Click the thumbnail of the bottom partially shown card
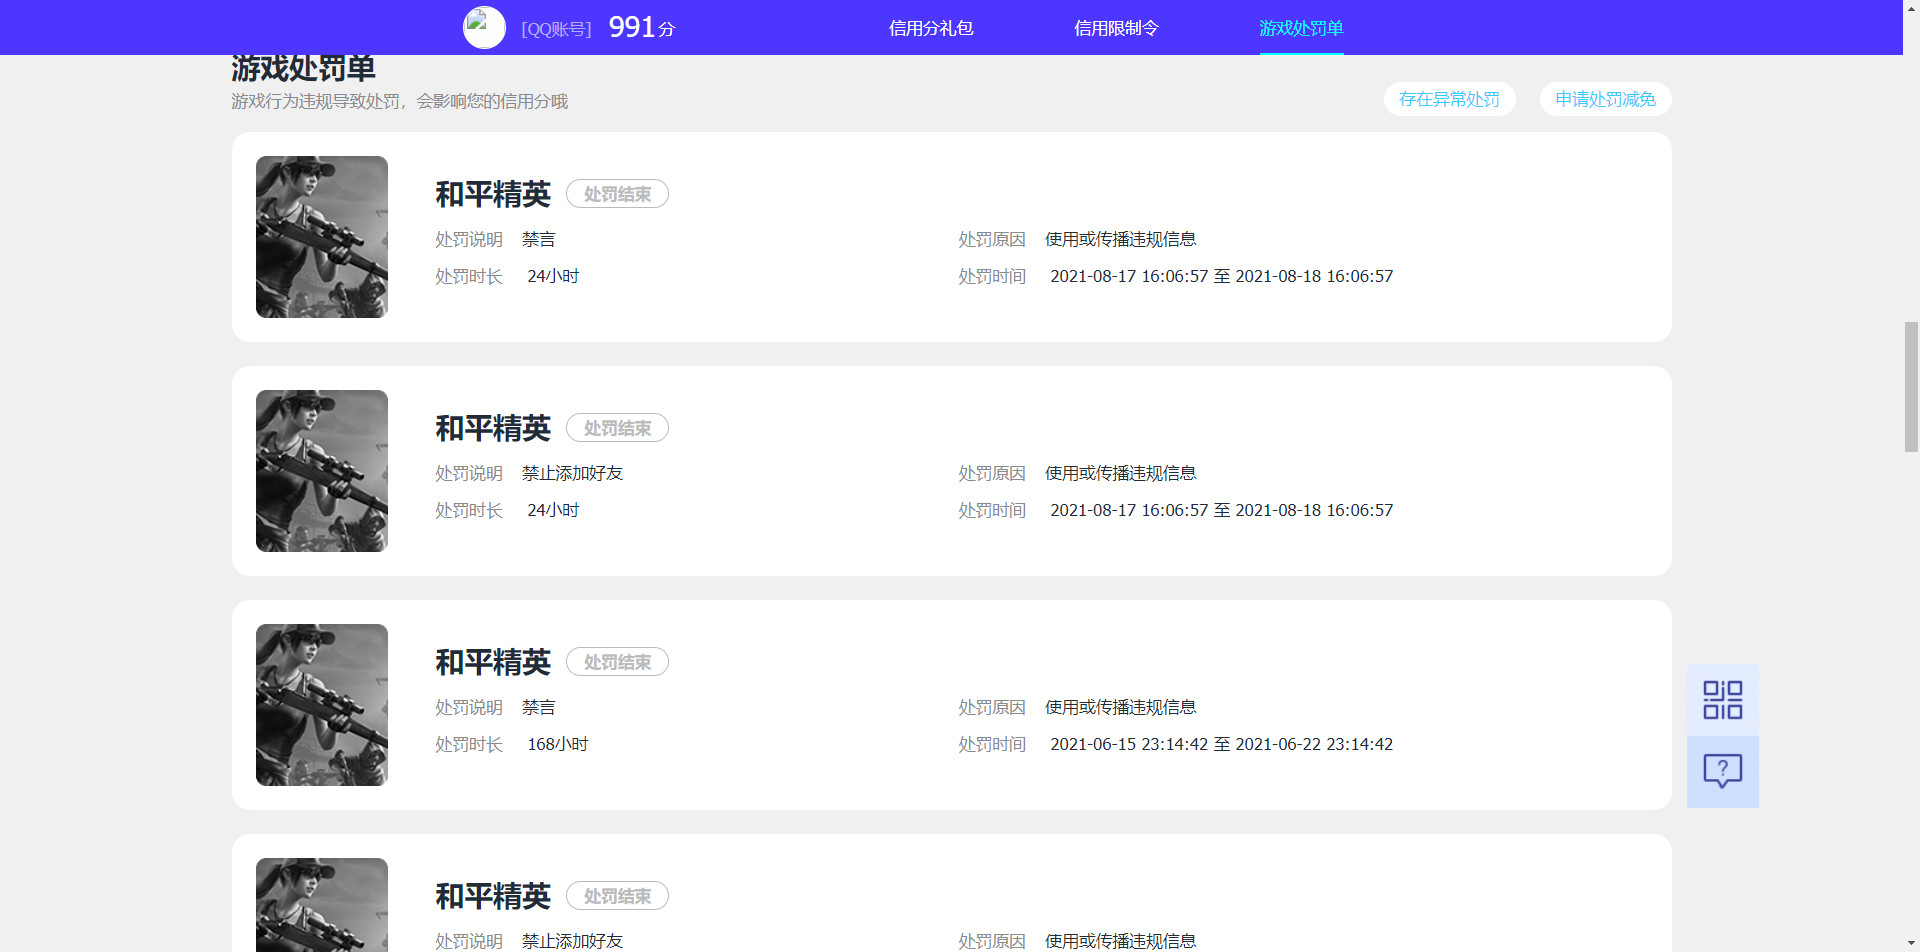This screenshot has width=1920, height=952. (322, 905)
